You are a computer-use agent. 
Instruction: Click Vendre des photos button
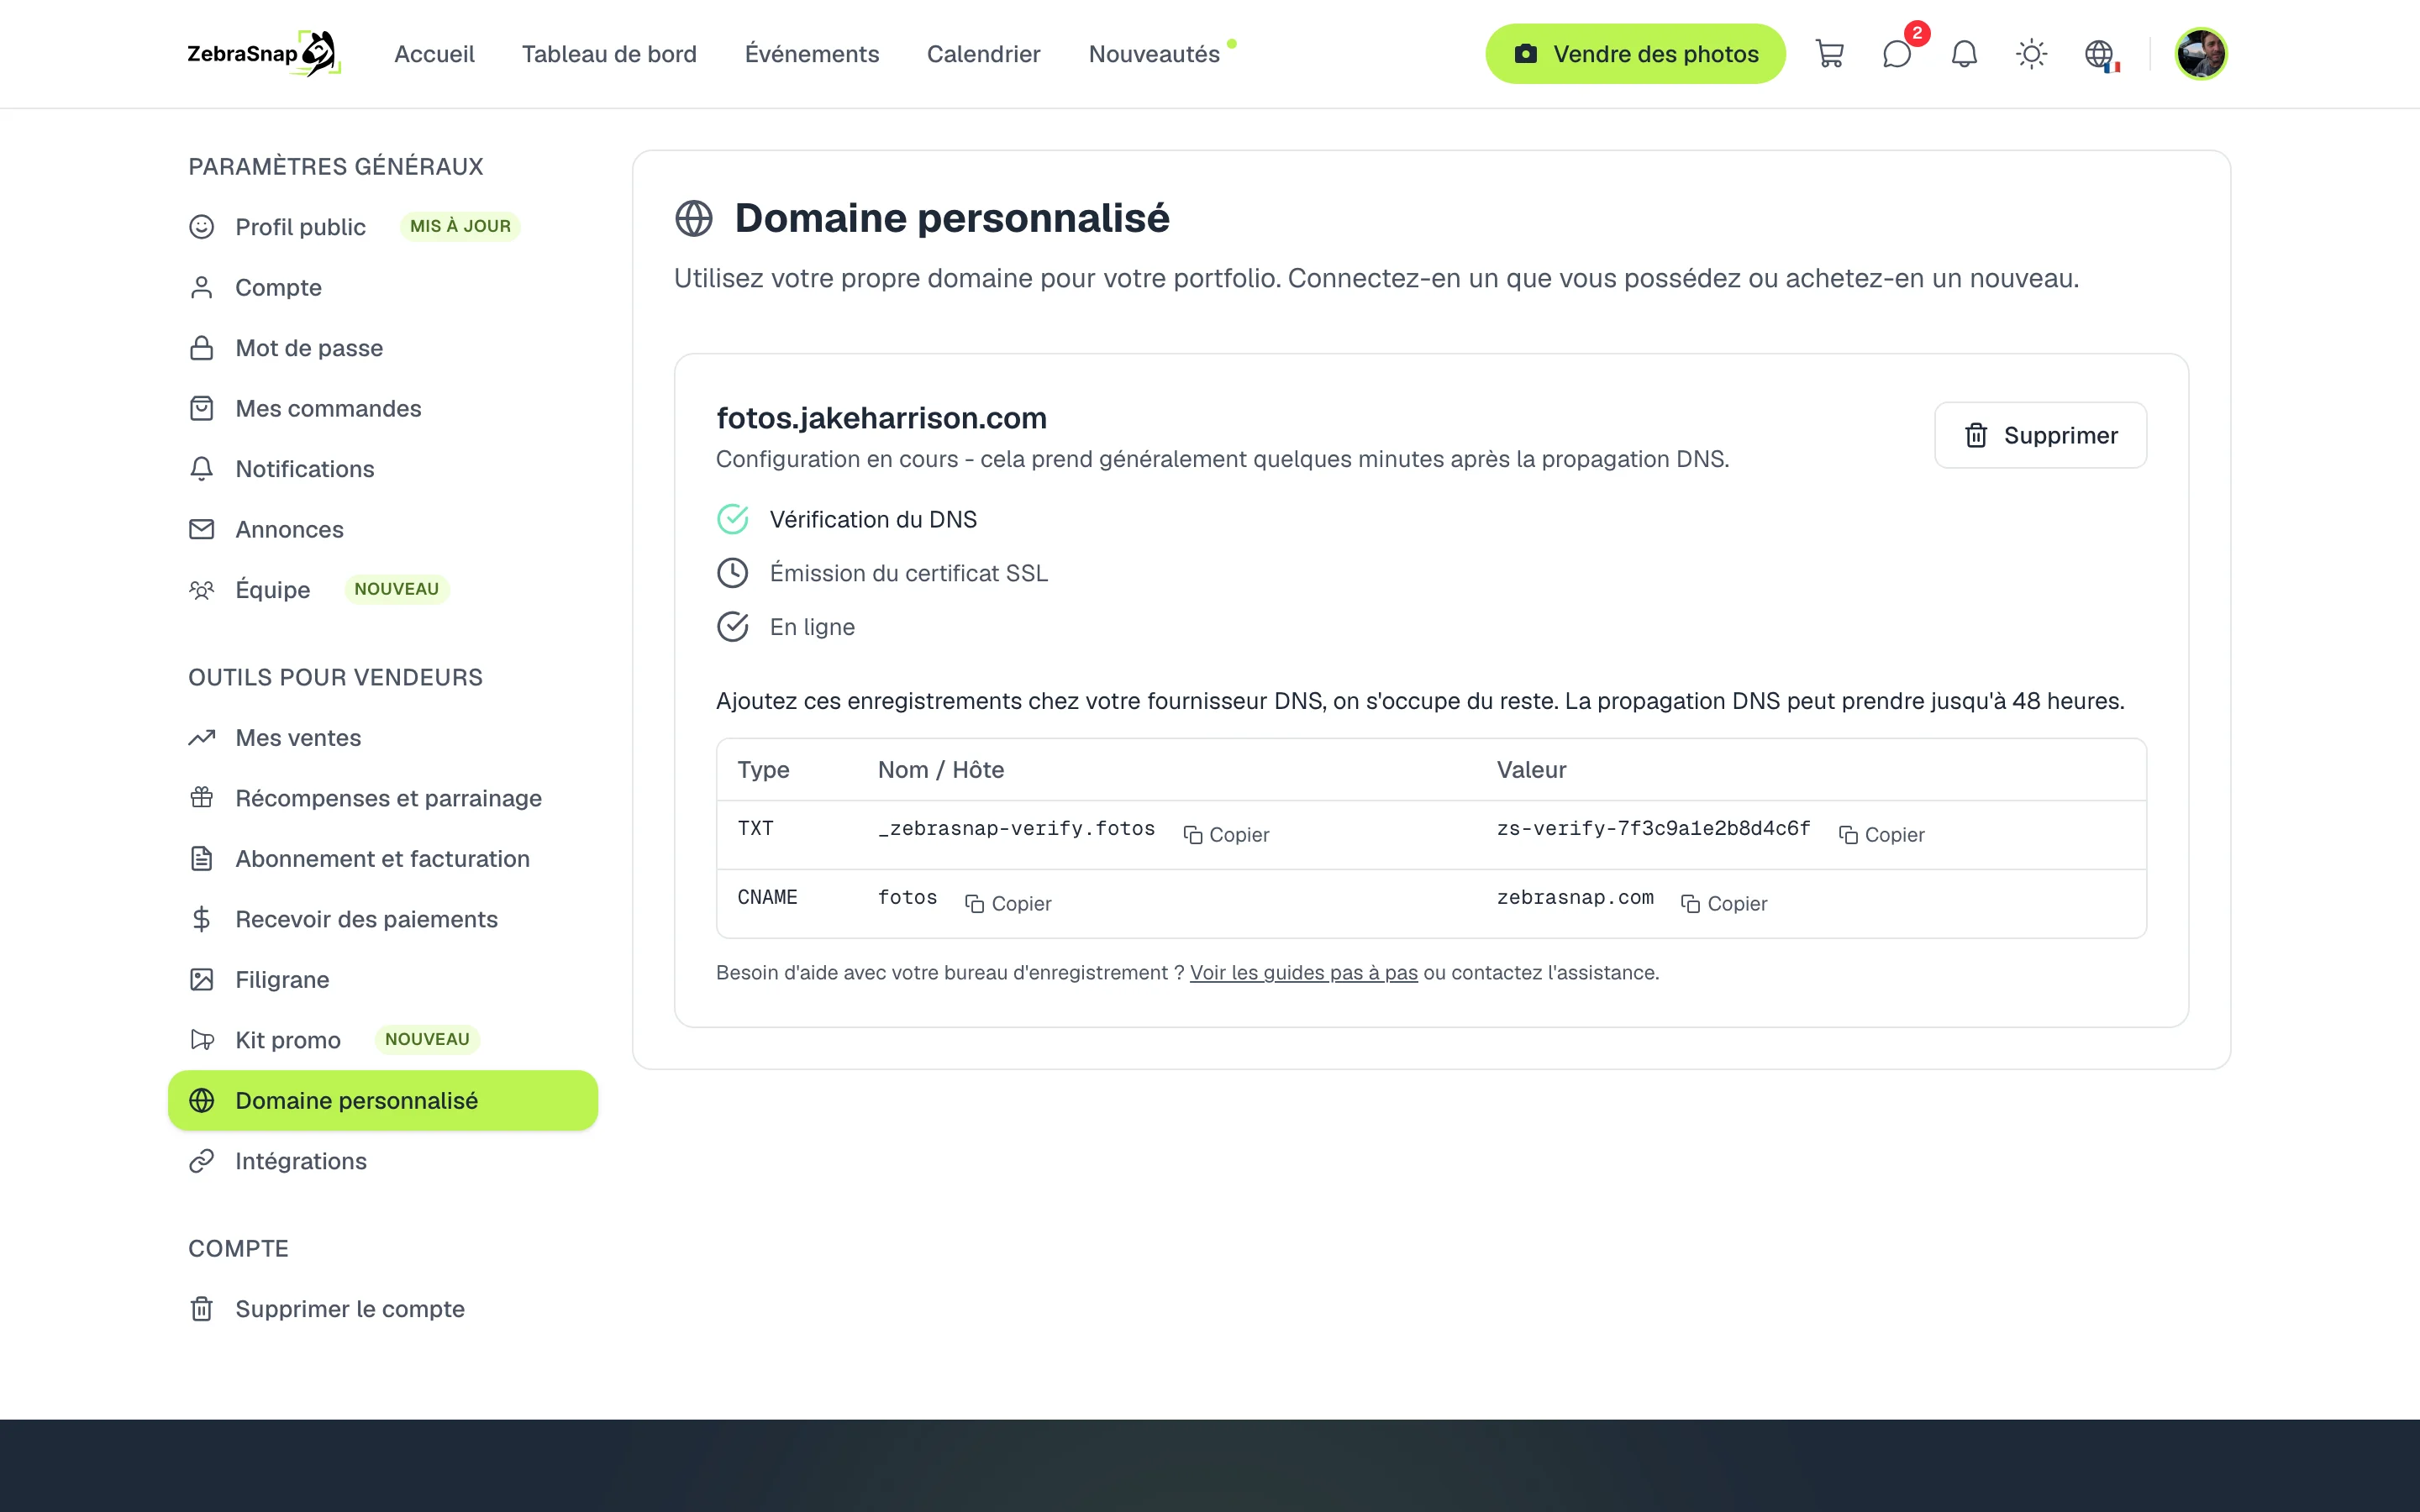pyautogui.click(x=1635, y=54)
